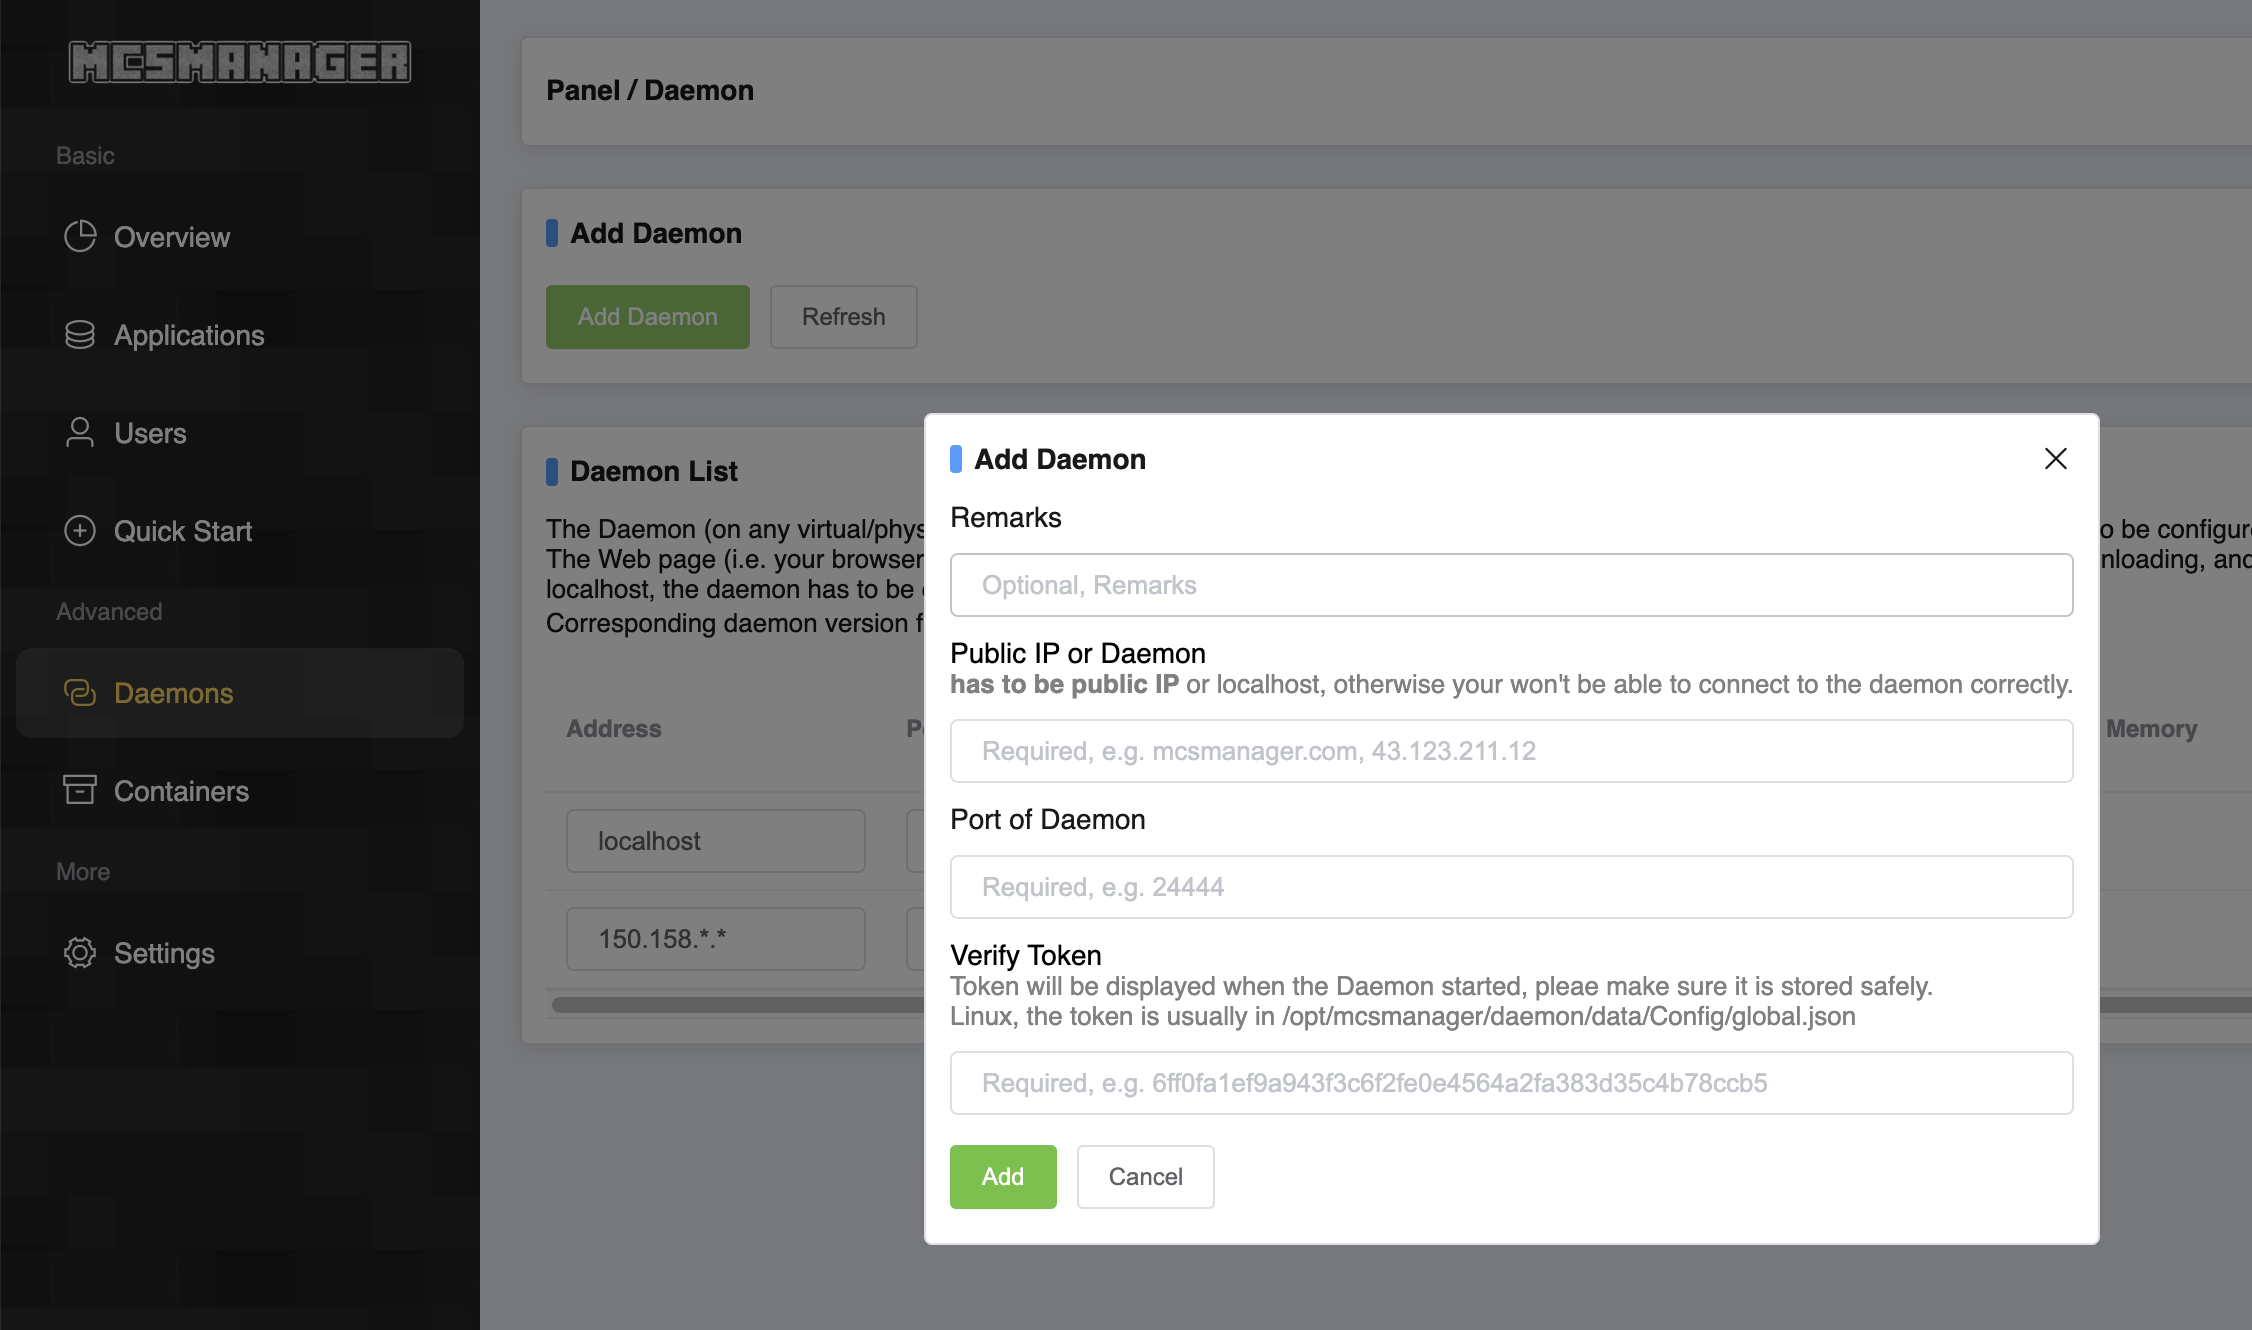Navigate to the Overview menu entry
Image resolution: width=2252 pixels, height=1330 pixels.
[171, 237]
